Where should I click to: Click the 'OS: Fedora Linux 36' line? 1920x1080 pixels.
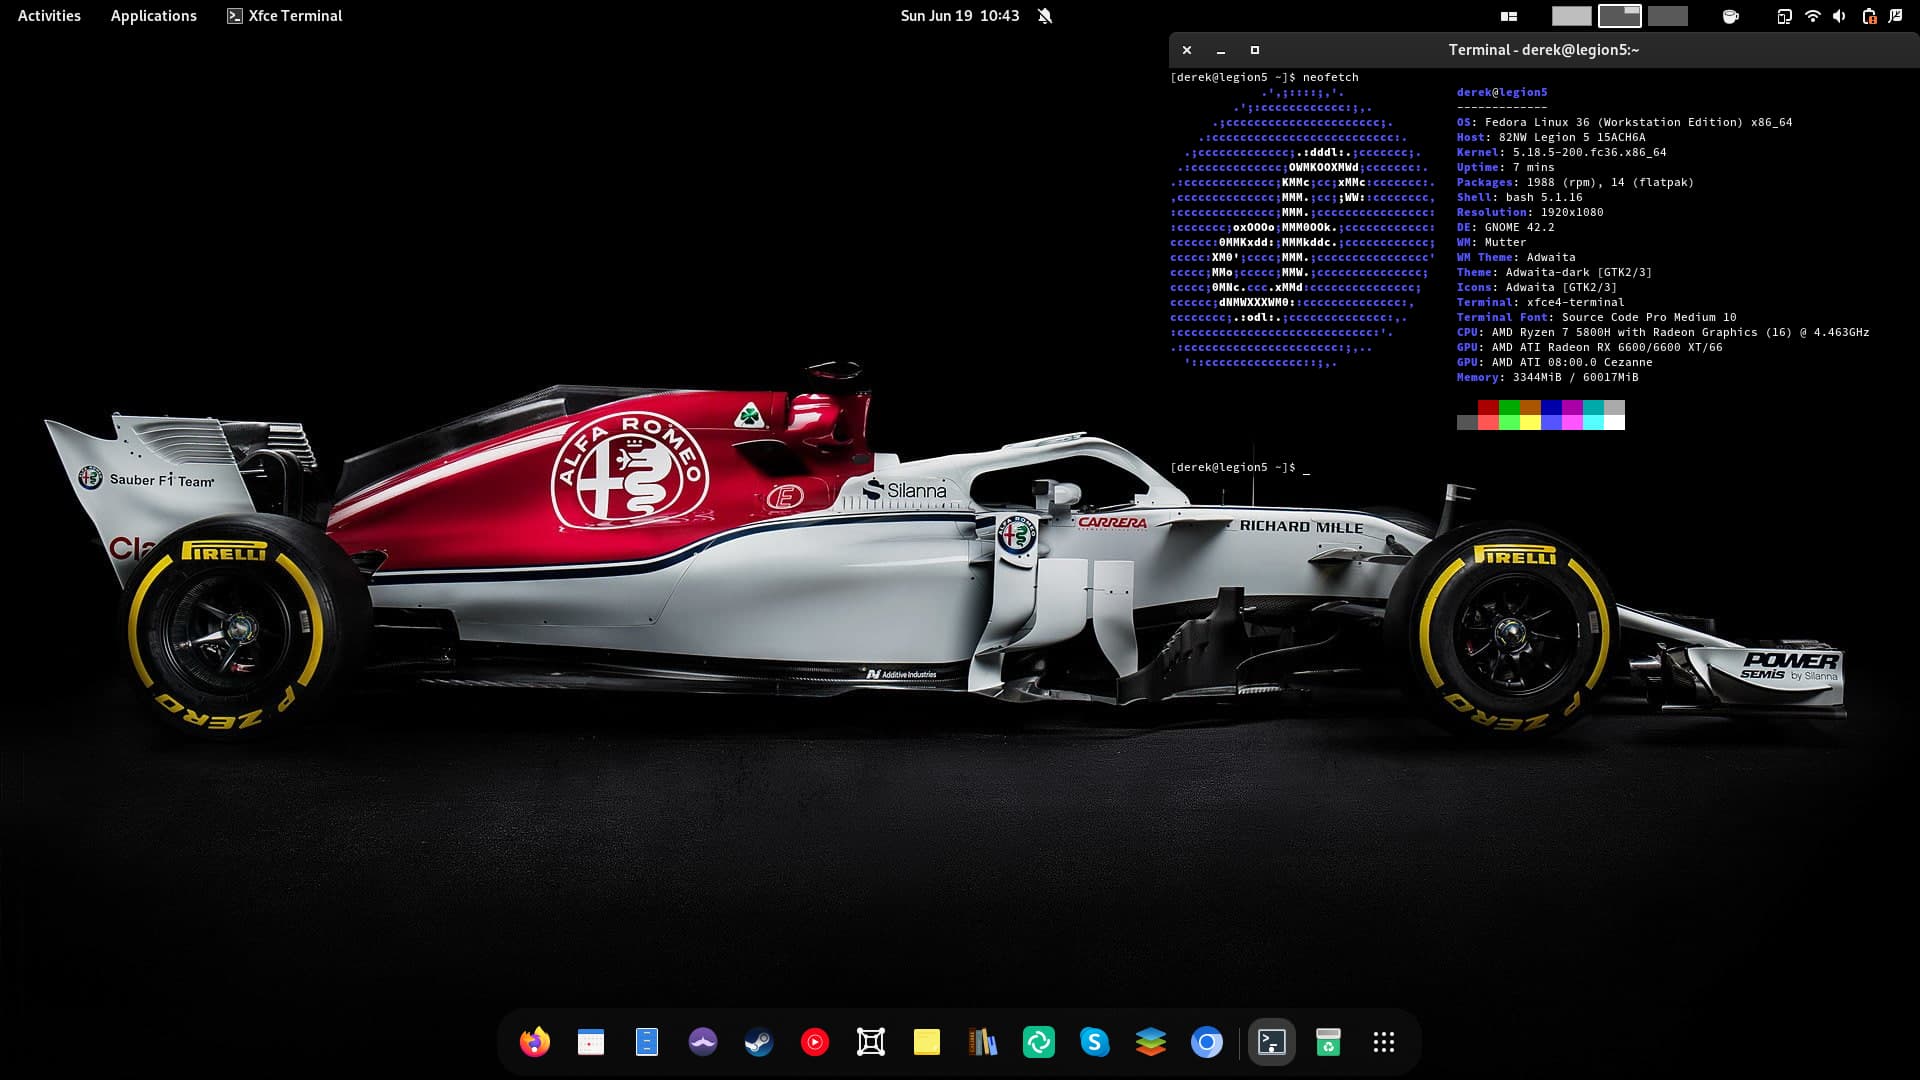tap(1625, 122)
